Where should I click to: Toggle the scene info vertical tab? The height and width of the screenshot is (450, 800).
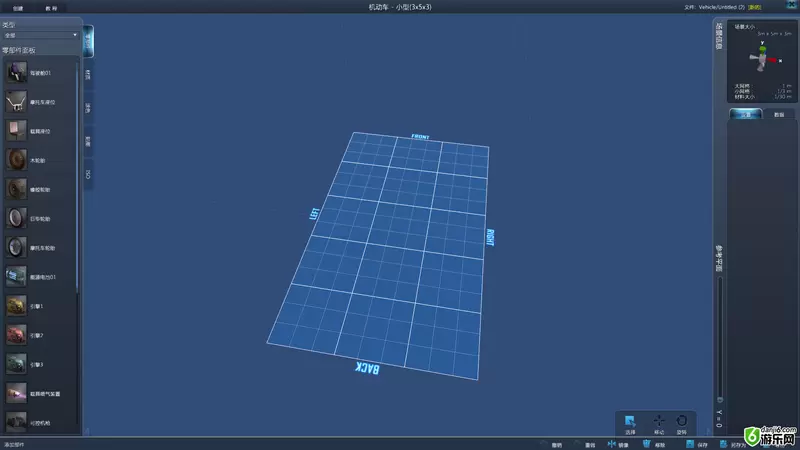click(719, 36)
